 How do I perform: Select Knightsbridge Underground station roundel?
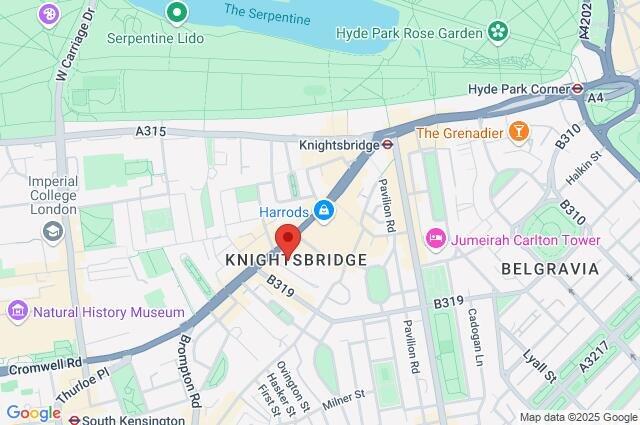[387, 145]
